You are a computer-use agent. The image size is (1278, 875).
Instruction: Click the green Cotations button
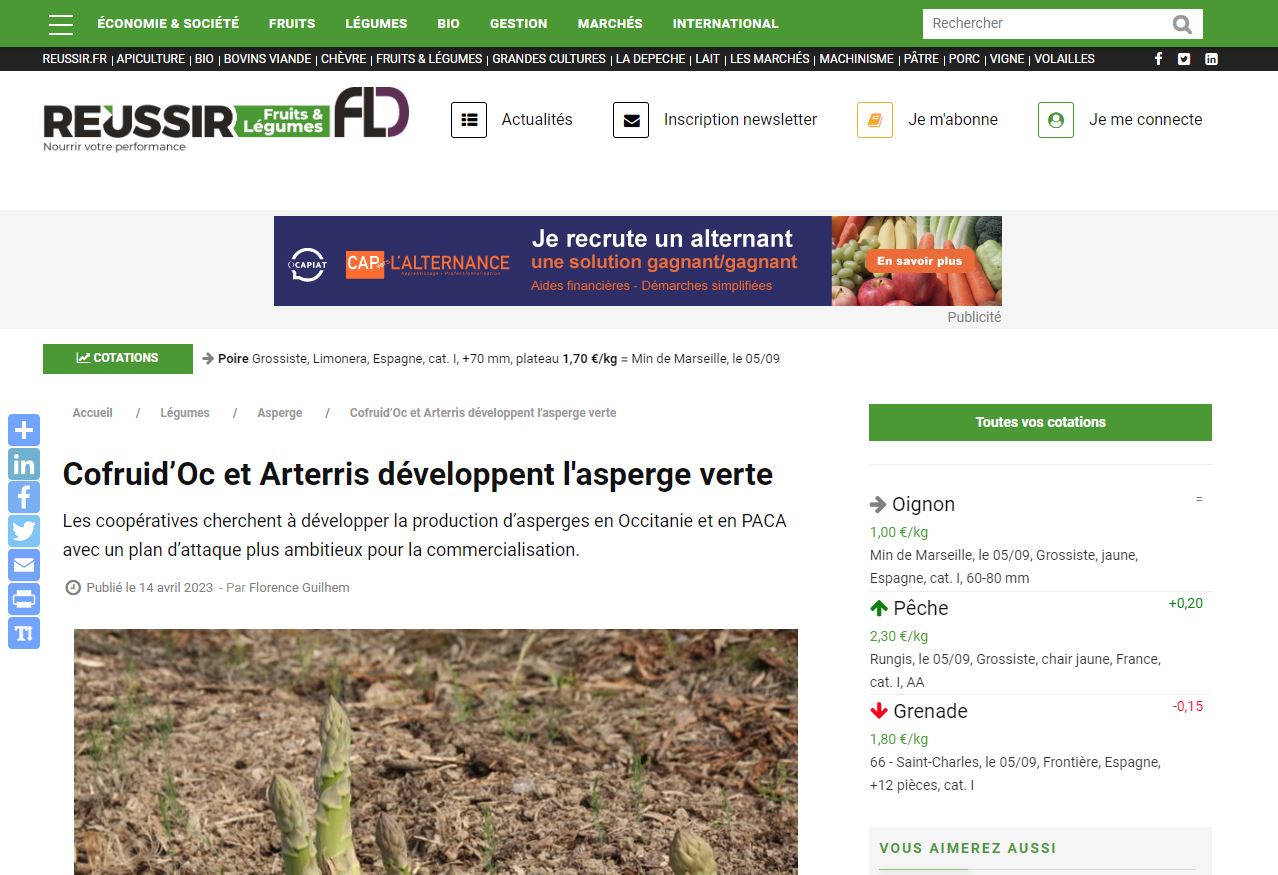tap(118, 358)
